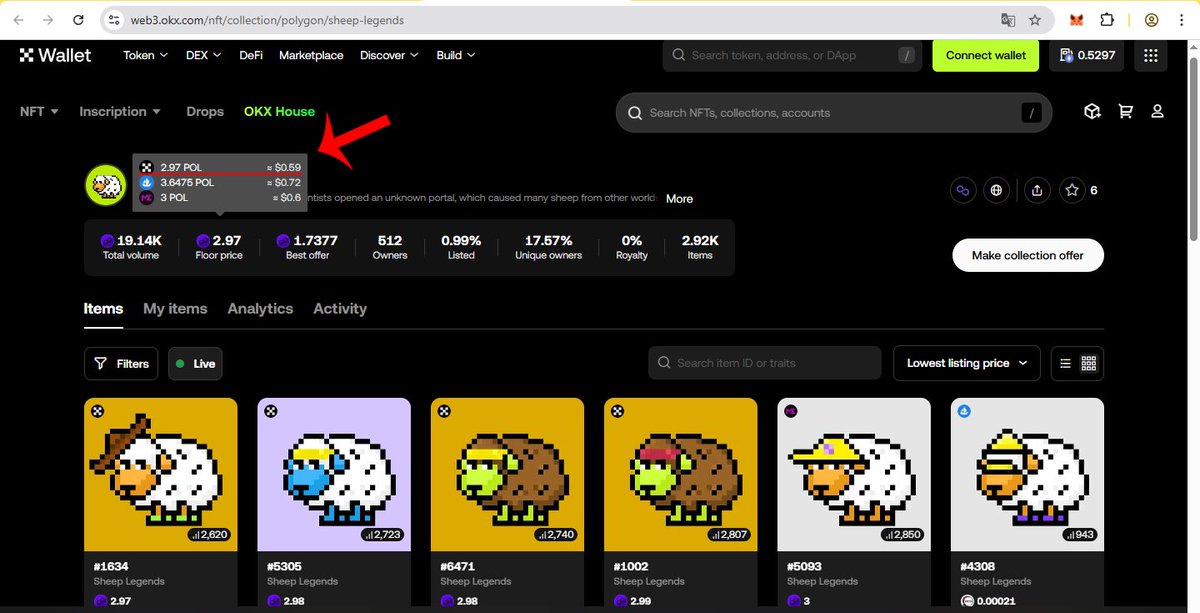The image size is (1200, 613).
Task: Switch to My items tab
Action: coord(175,308)
